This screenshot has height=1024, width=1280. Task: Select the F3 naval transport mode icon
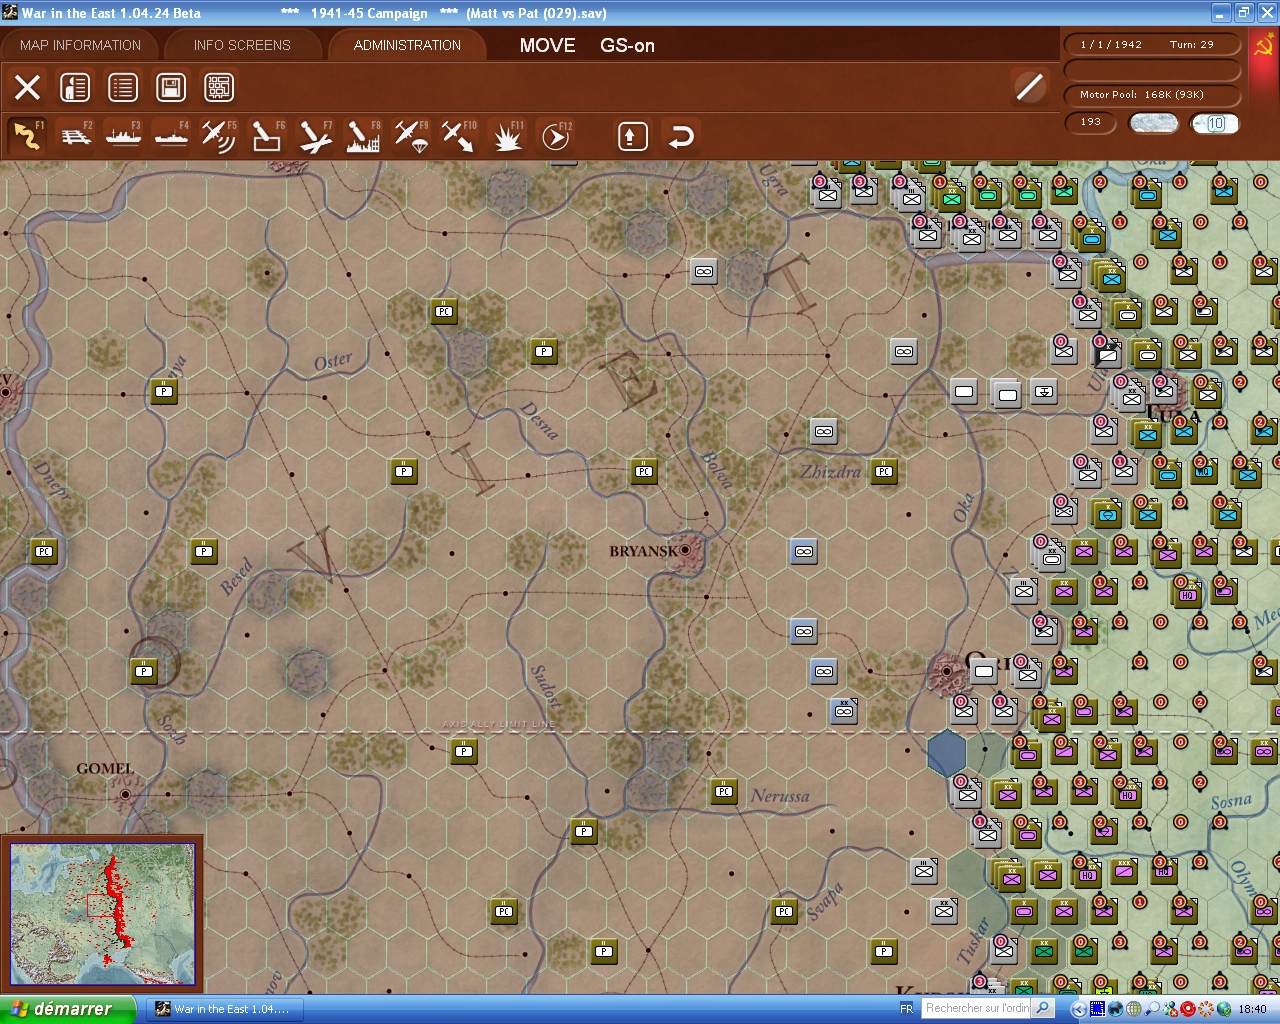point(123,136)
